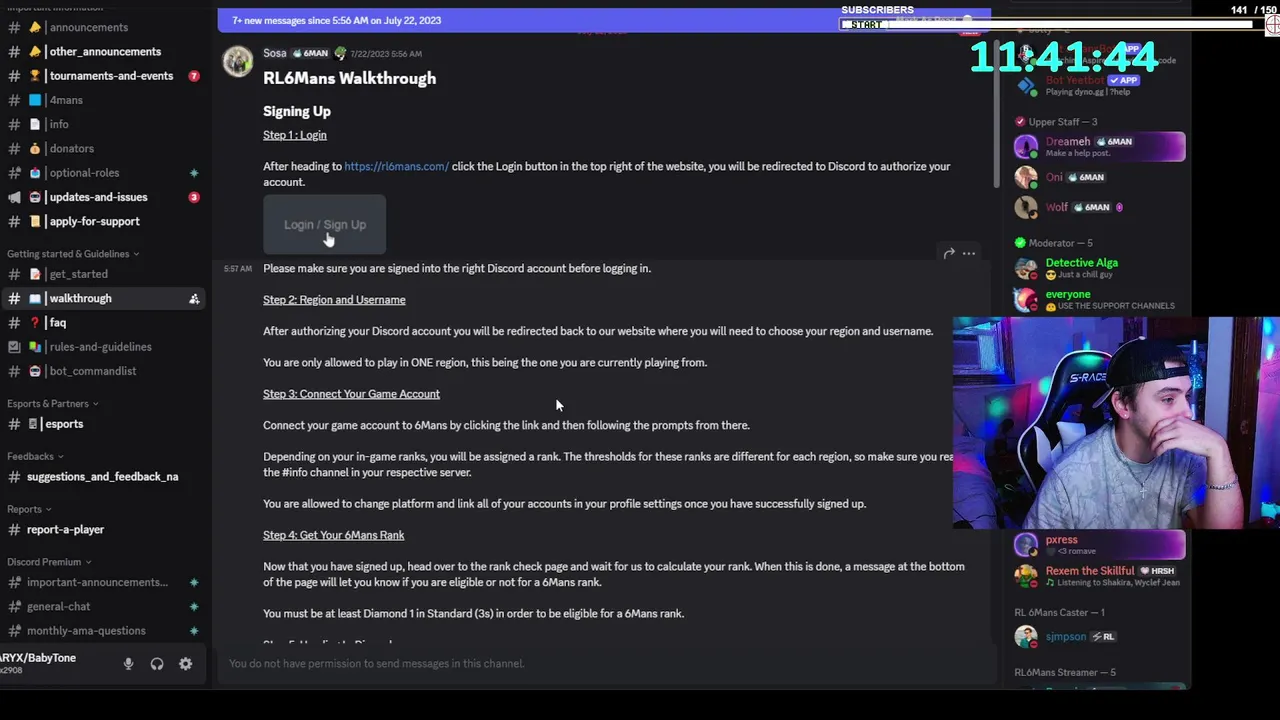Mute the microphone in the user panel
1280x720 pixels.
point(128,664)
